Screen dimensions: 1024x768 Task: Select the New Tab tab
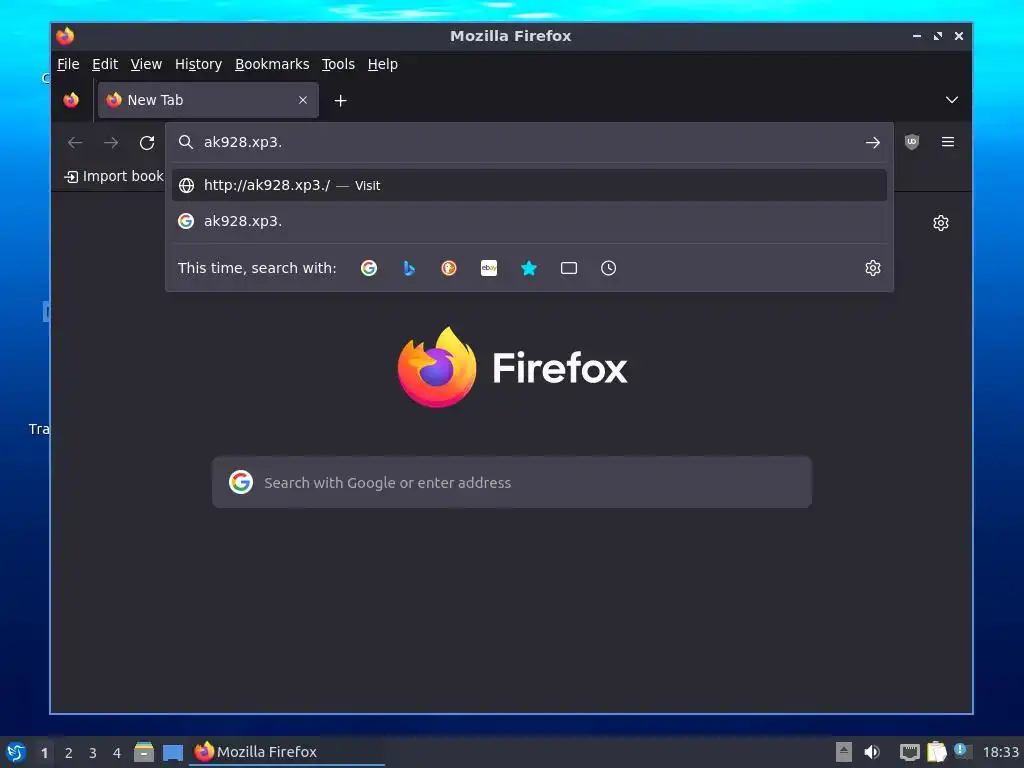coord(208,100)
